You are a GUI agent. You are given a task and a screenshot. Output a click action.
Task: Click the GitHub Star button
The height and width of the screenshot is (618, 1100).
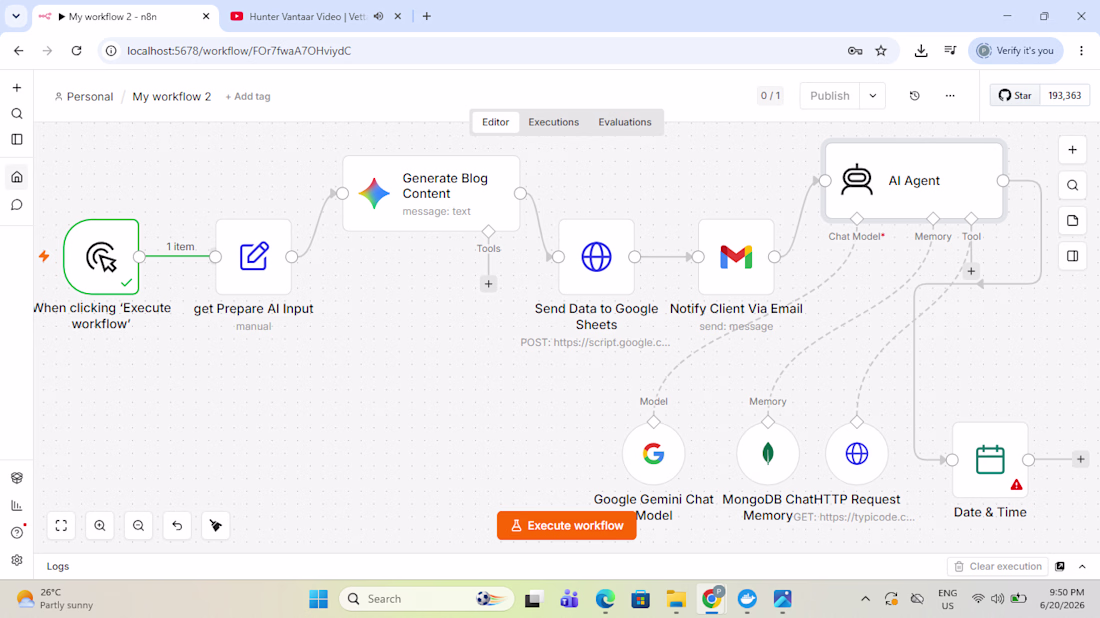pyautogui.click(x=1015, y=95)
